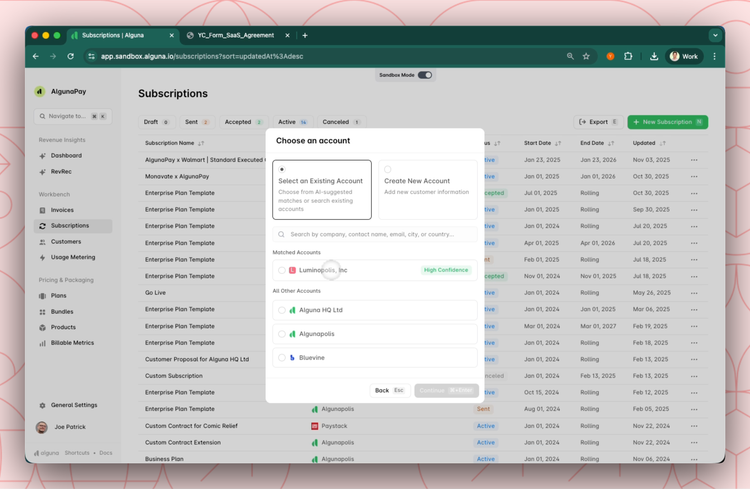Open Business Plan subscription row
This screenshot has width=750, height=489.
pyautogui.click(x=164, y=459)
